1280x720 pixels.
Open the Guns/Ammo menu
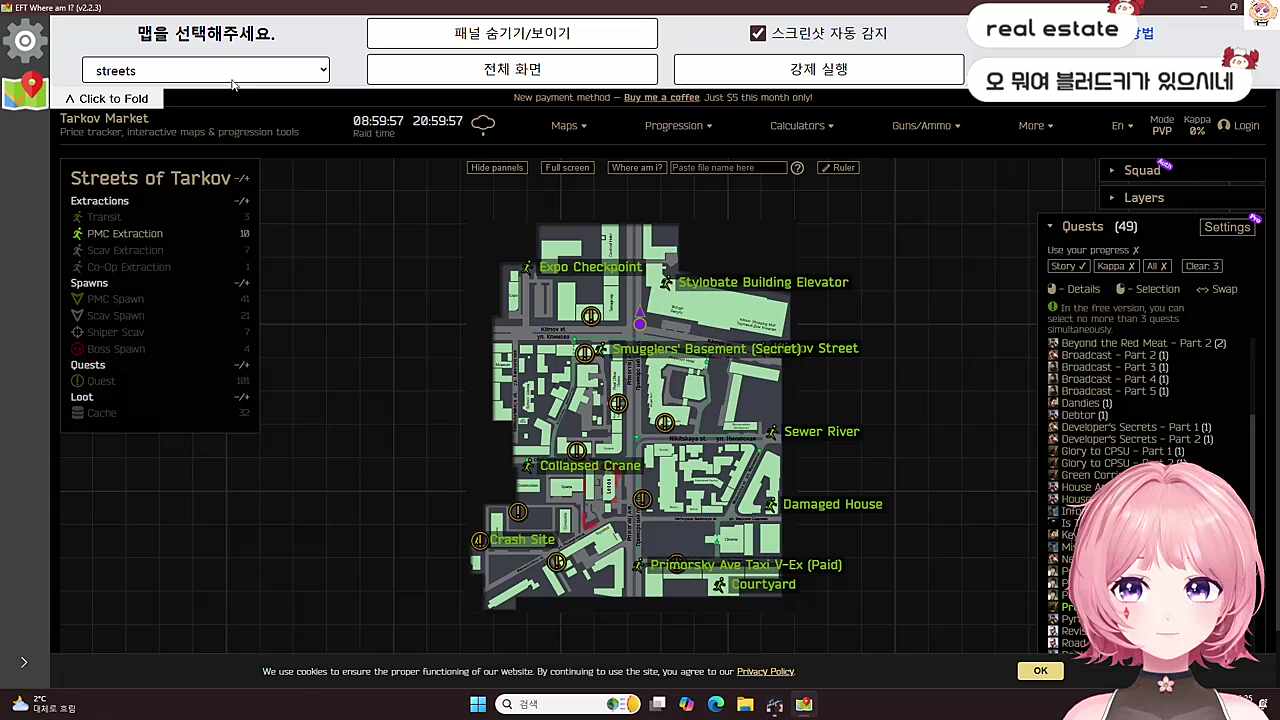coord(926,126)
